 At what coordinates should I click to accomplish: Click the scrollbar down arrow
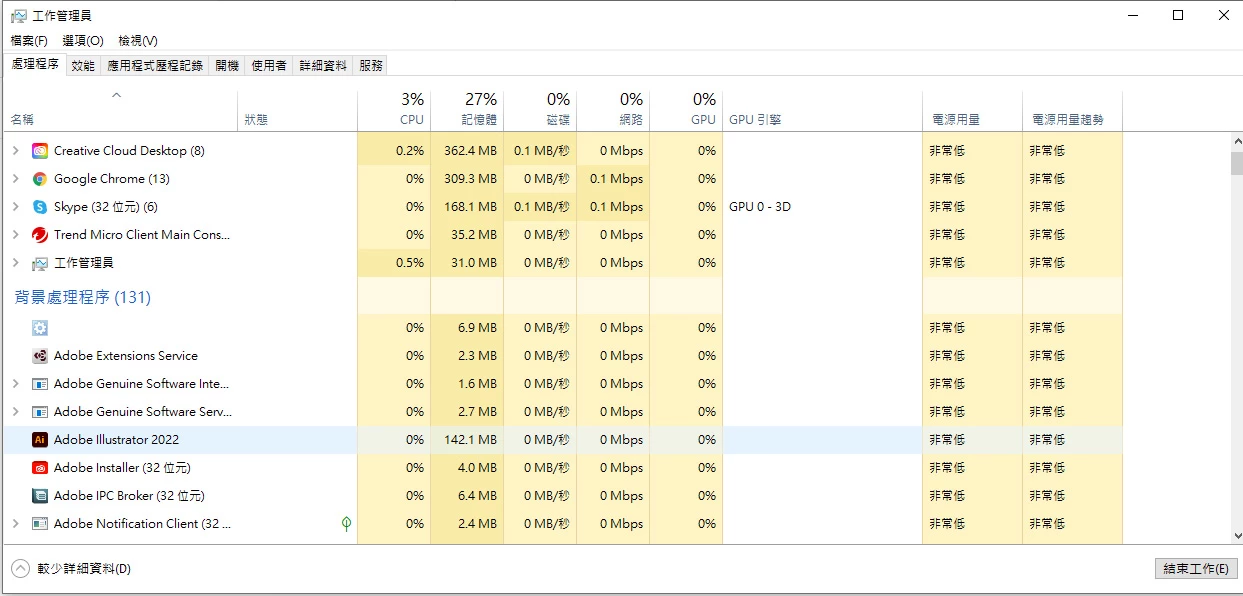pos(1236,537)
